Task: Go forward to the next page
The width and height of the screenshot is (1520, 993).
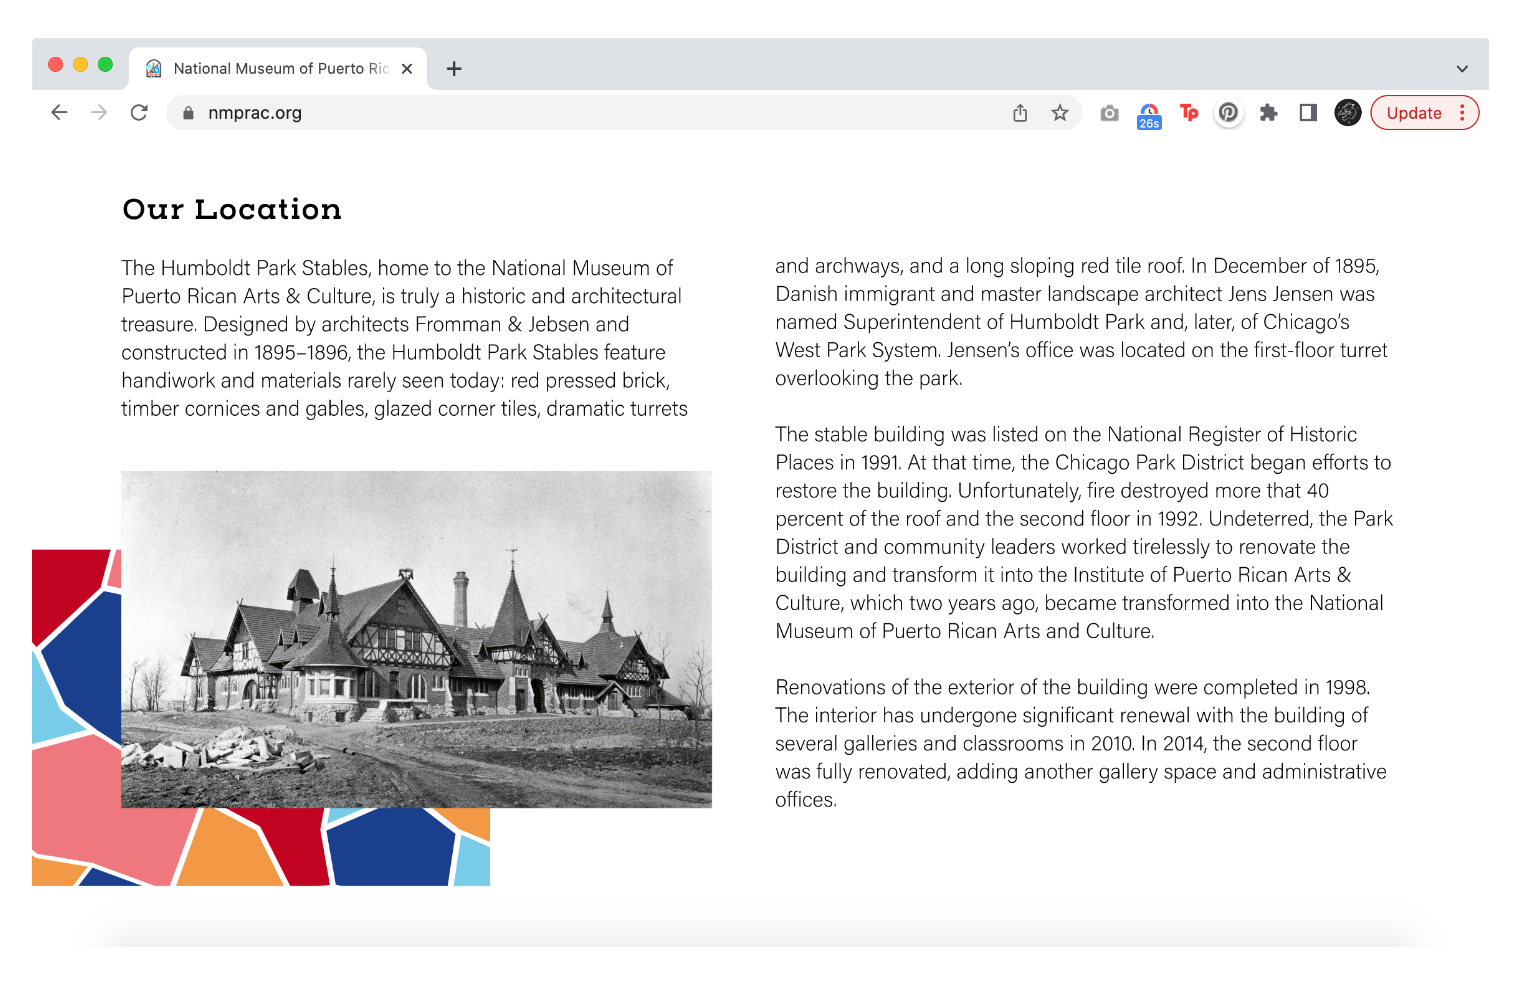Action: click(99, 113)
